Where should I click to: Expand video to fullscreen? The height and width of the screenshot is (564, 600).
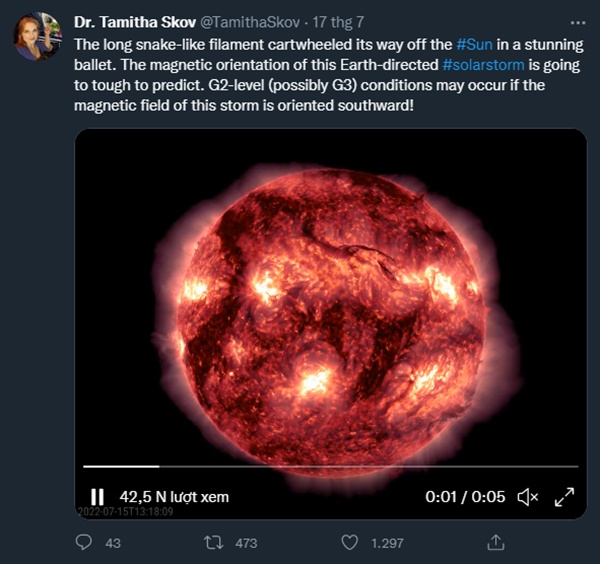[564, 497]
